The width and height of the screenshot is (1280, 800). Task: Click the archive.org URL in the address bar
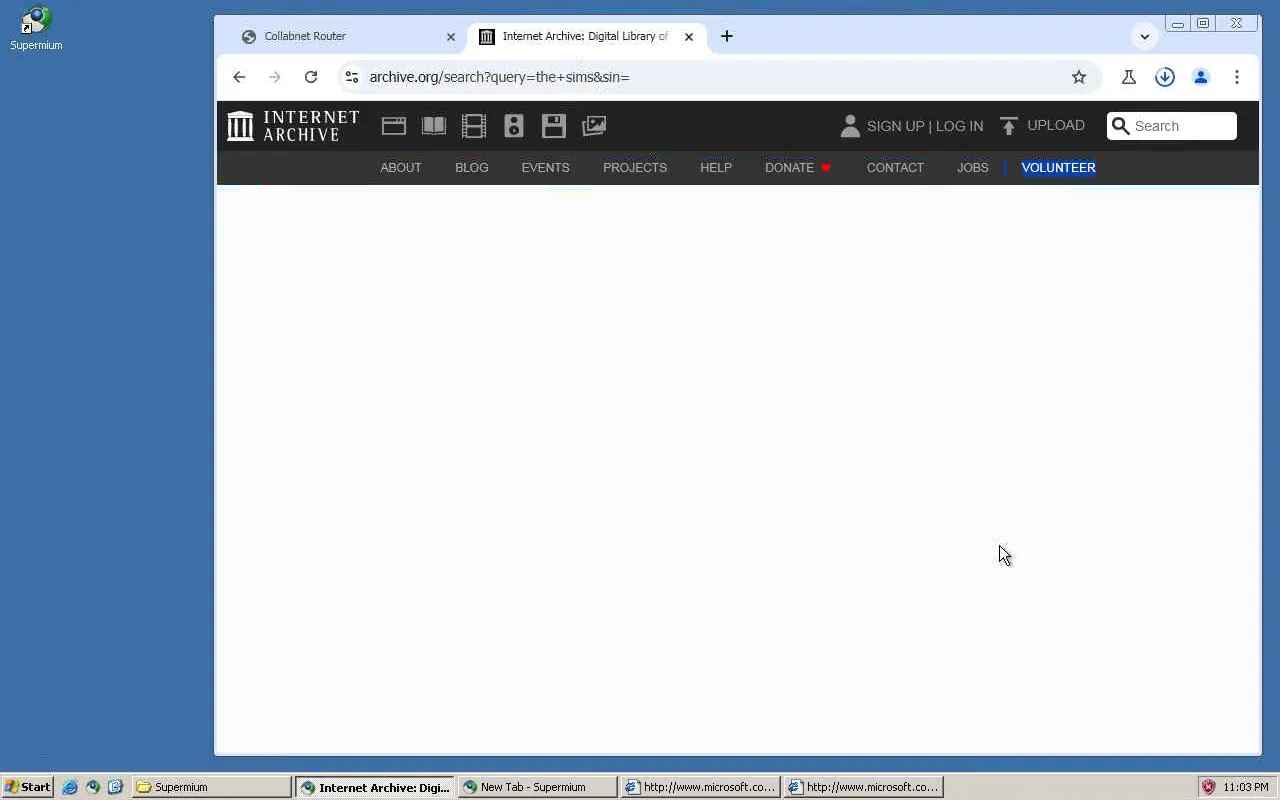coord(499,77)
